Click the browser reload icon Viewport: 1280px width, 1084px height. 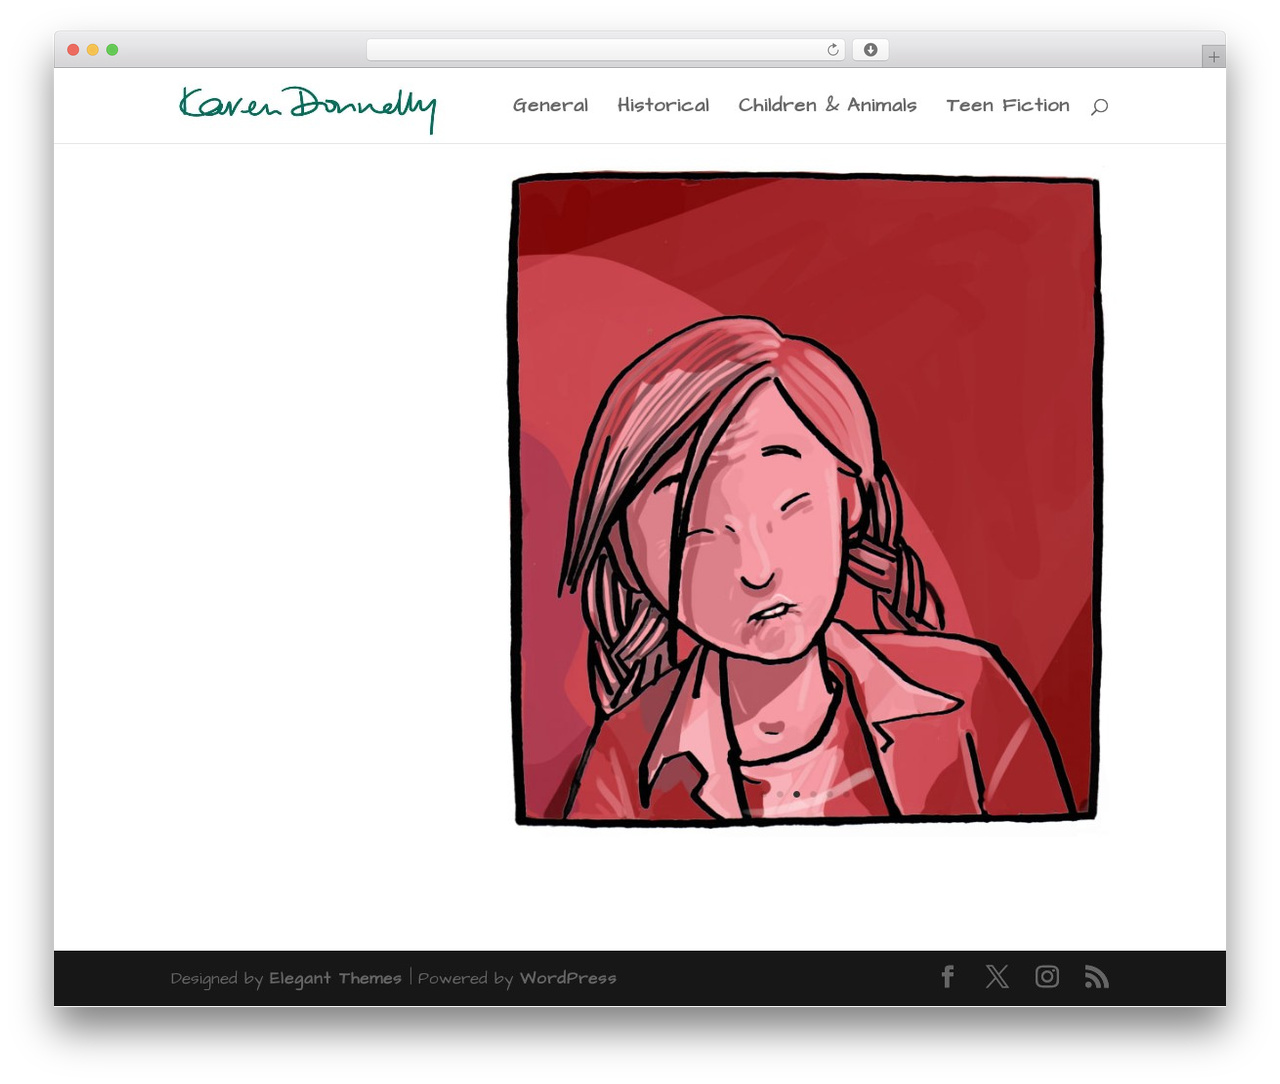832,50
